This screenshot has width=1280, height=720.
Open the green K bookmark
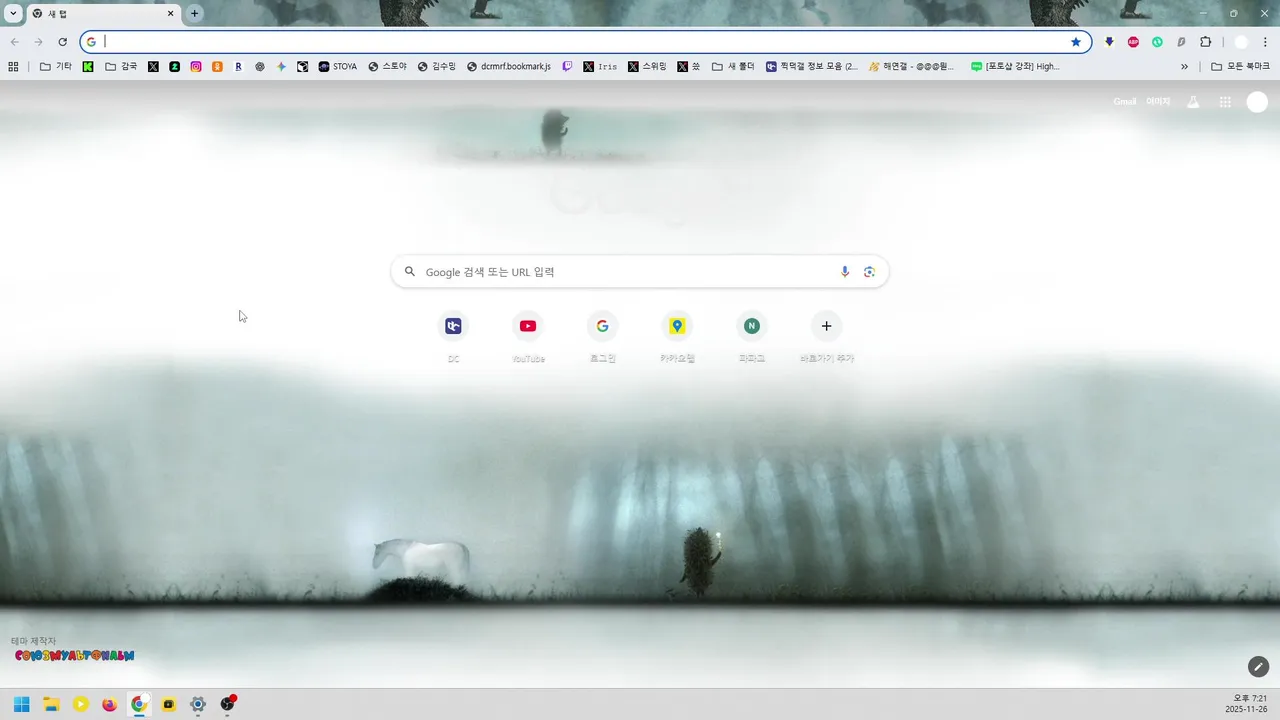click(88, 67)
